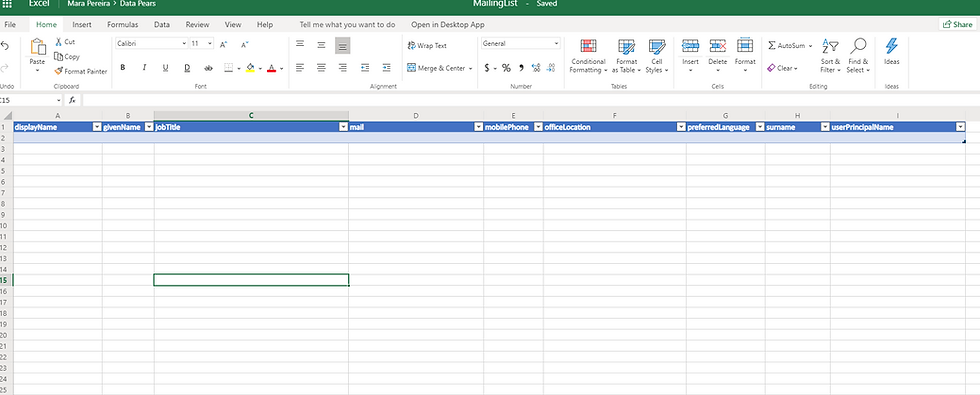Open the borders dropdown arrow

[239, 68]
